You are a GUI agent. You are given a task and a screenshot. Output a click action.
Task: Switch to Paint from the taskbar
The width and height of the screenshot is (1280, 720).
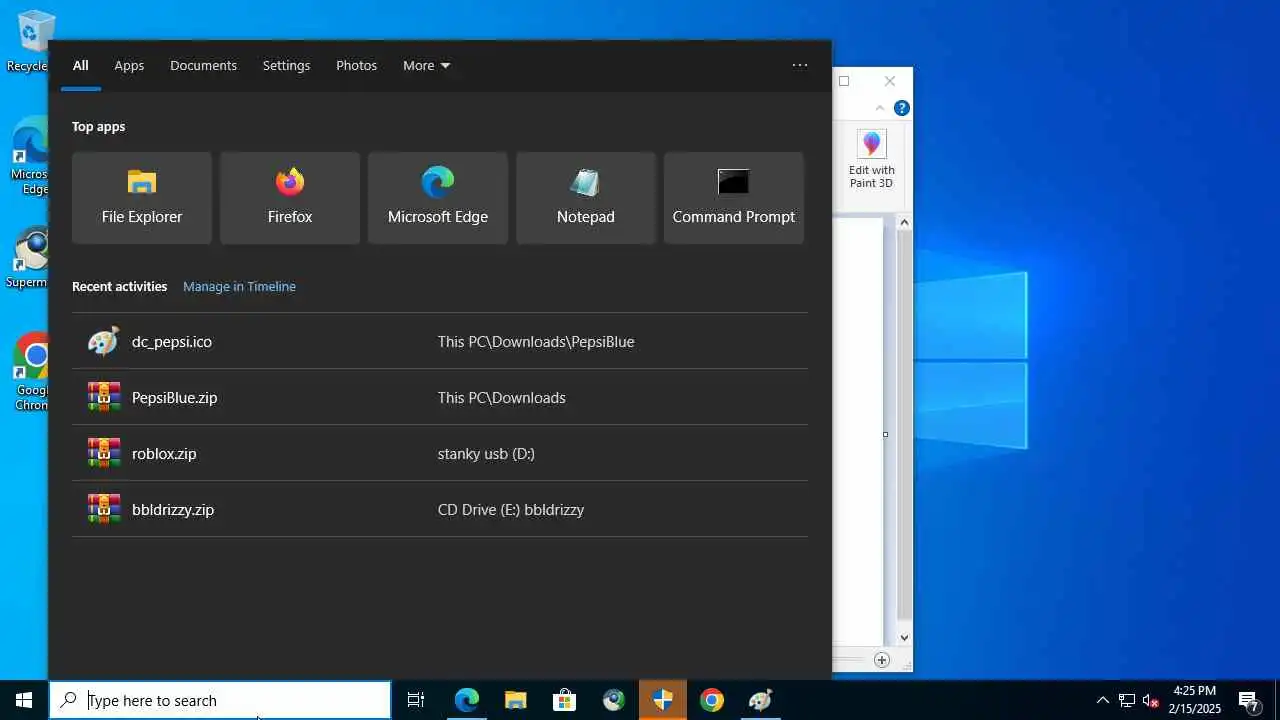pyautogui.click(x=761, y=700)
